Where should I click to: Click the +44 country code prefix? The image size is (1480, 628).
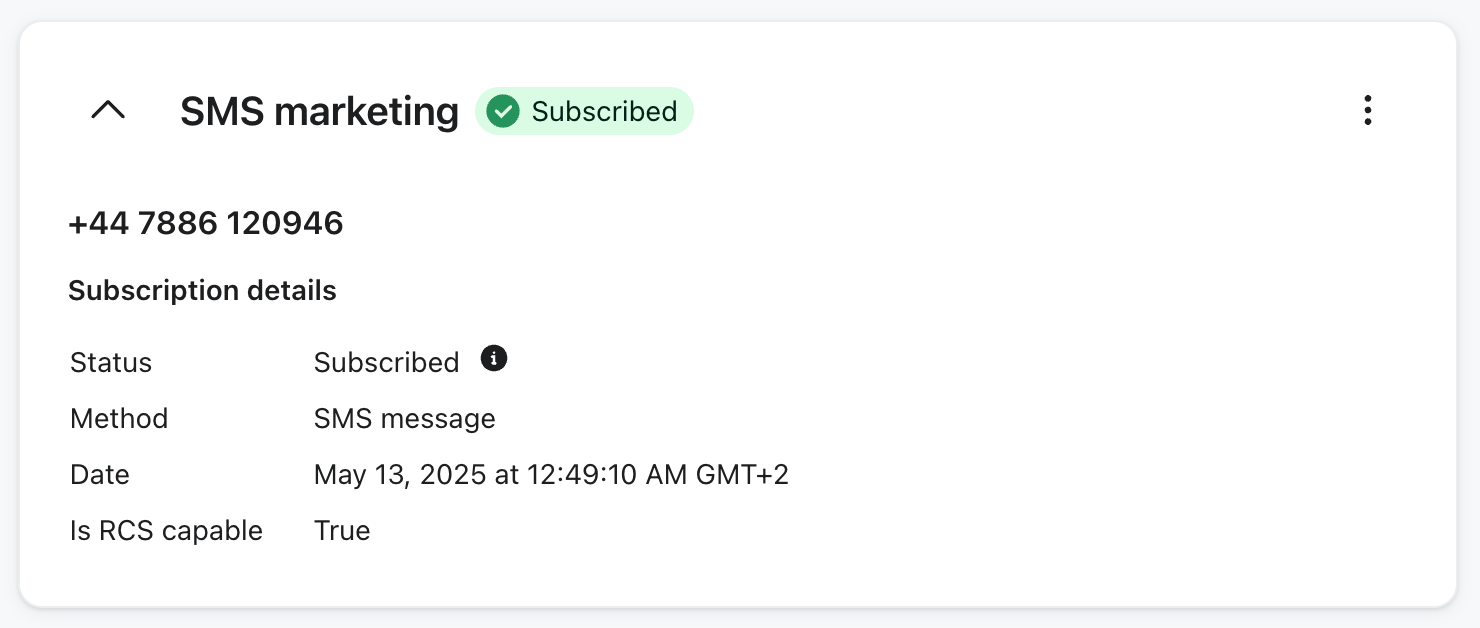coord(98,223)
